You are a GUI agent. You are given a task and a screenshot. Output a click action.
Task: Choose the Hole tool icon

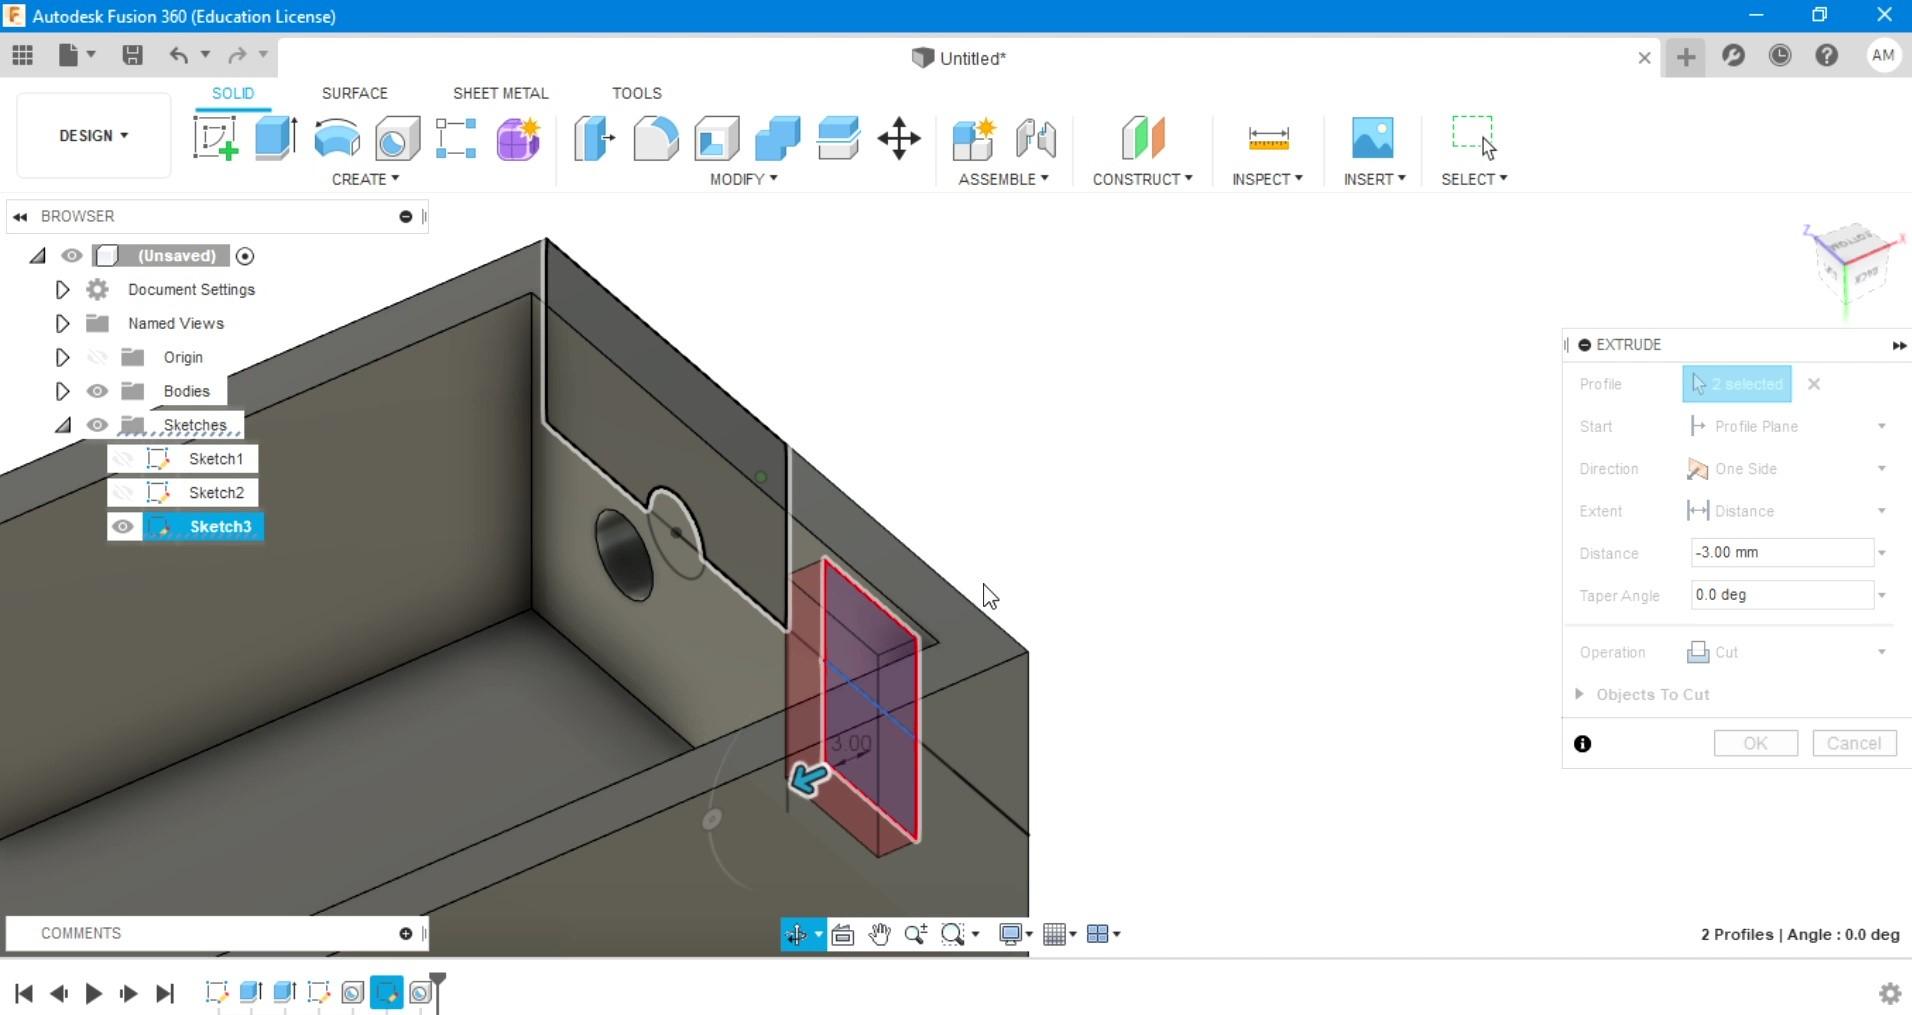tap(397, 138)
